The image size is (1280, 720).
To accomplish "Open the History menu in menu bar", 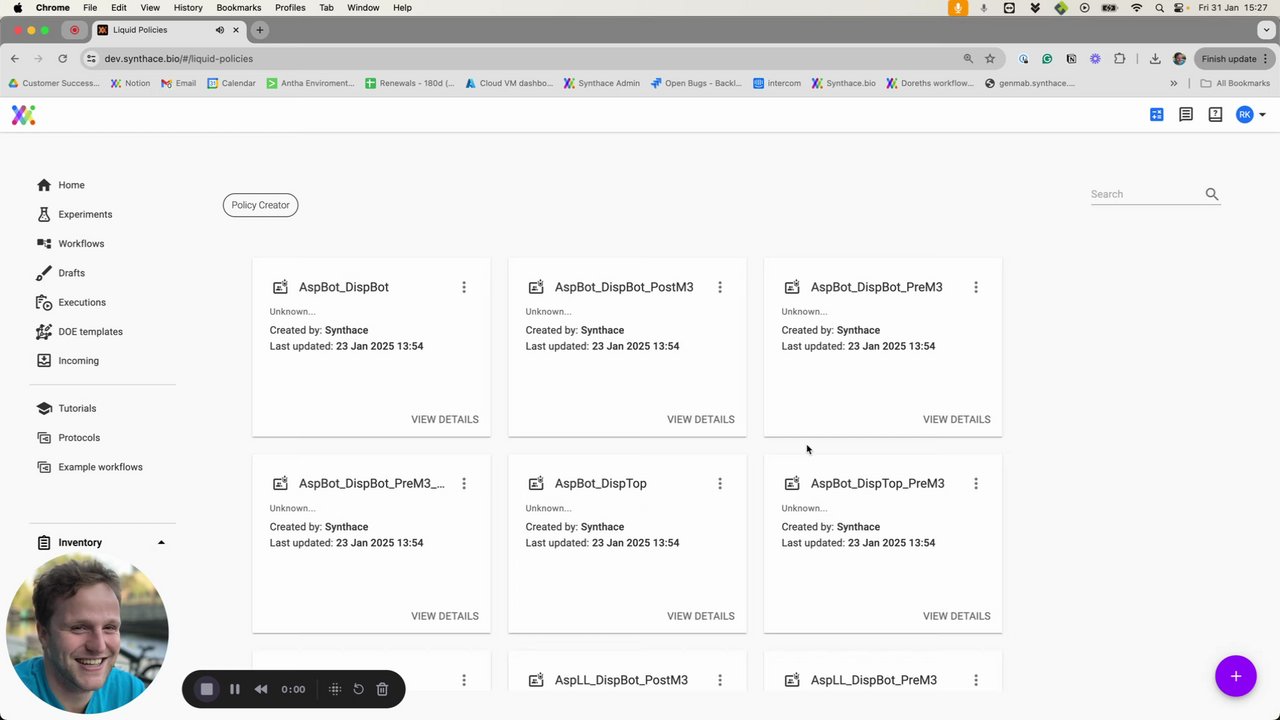I will coord(188,7).
